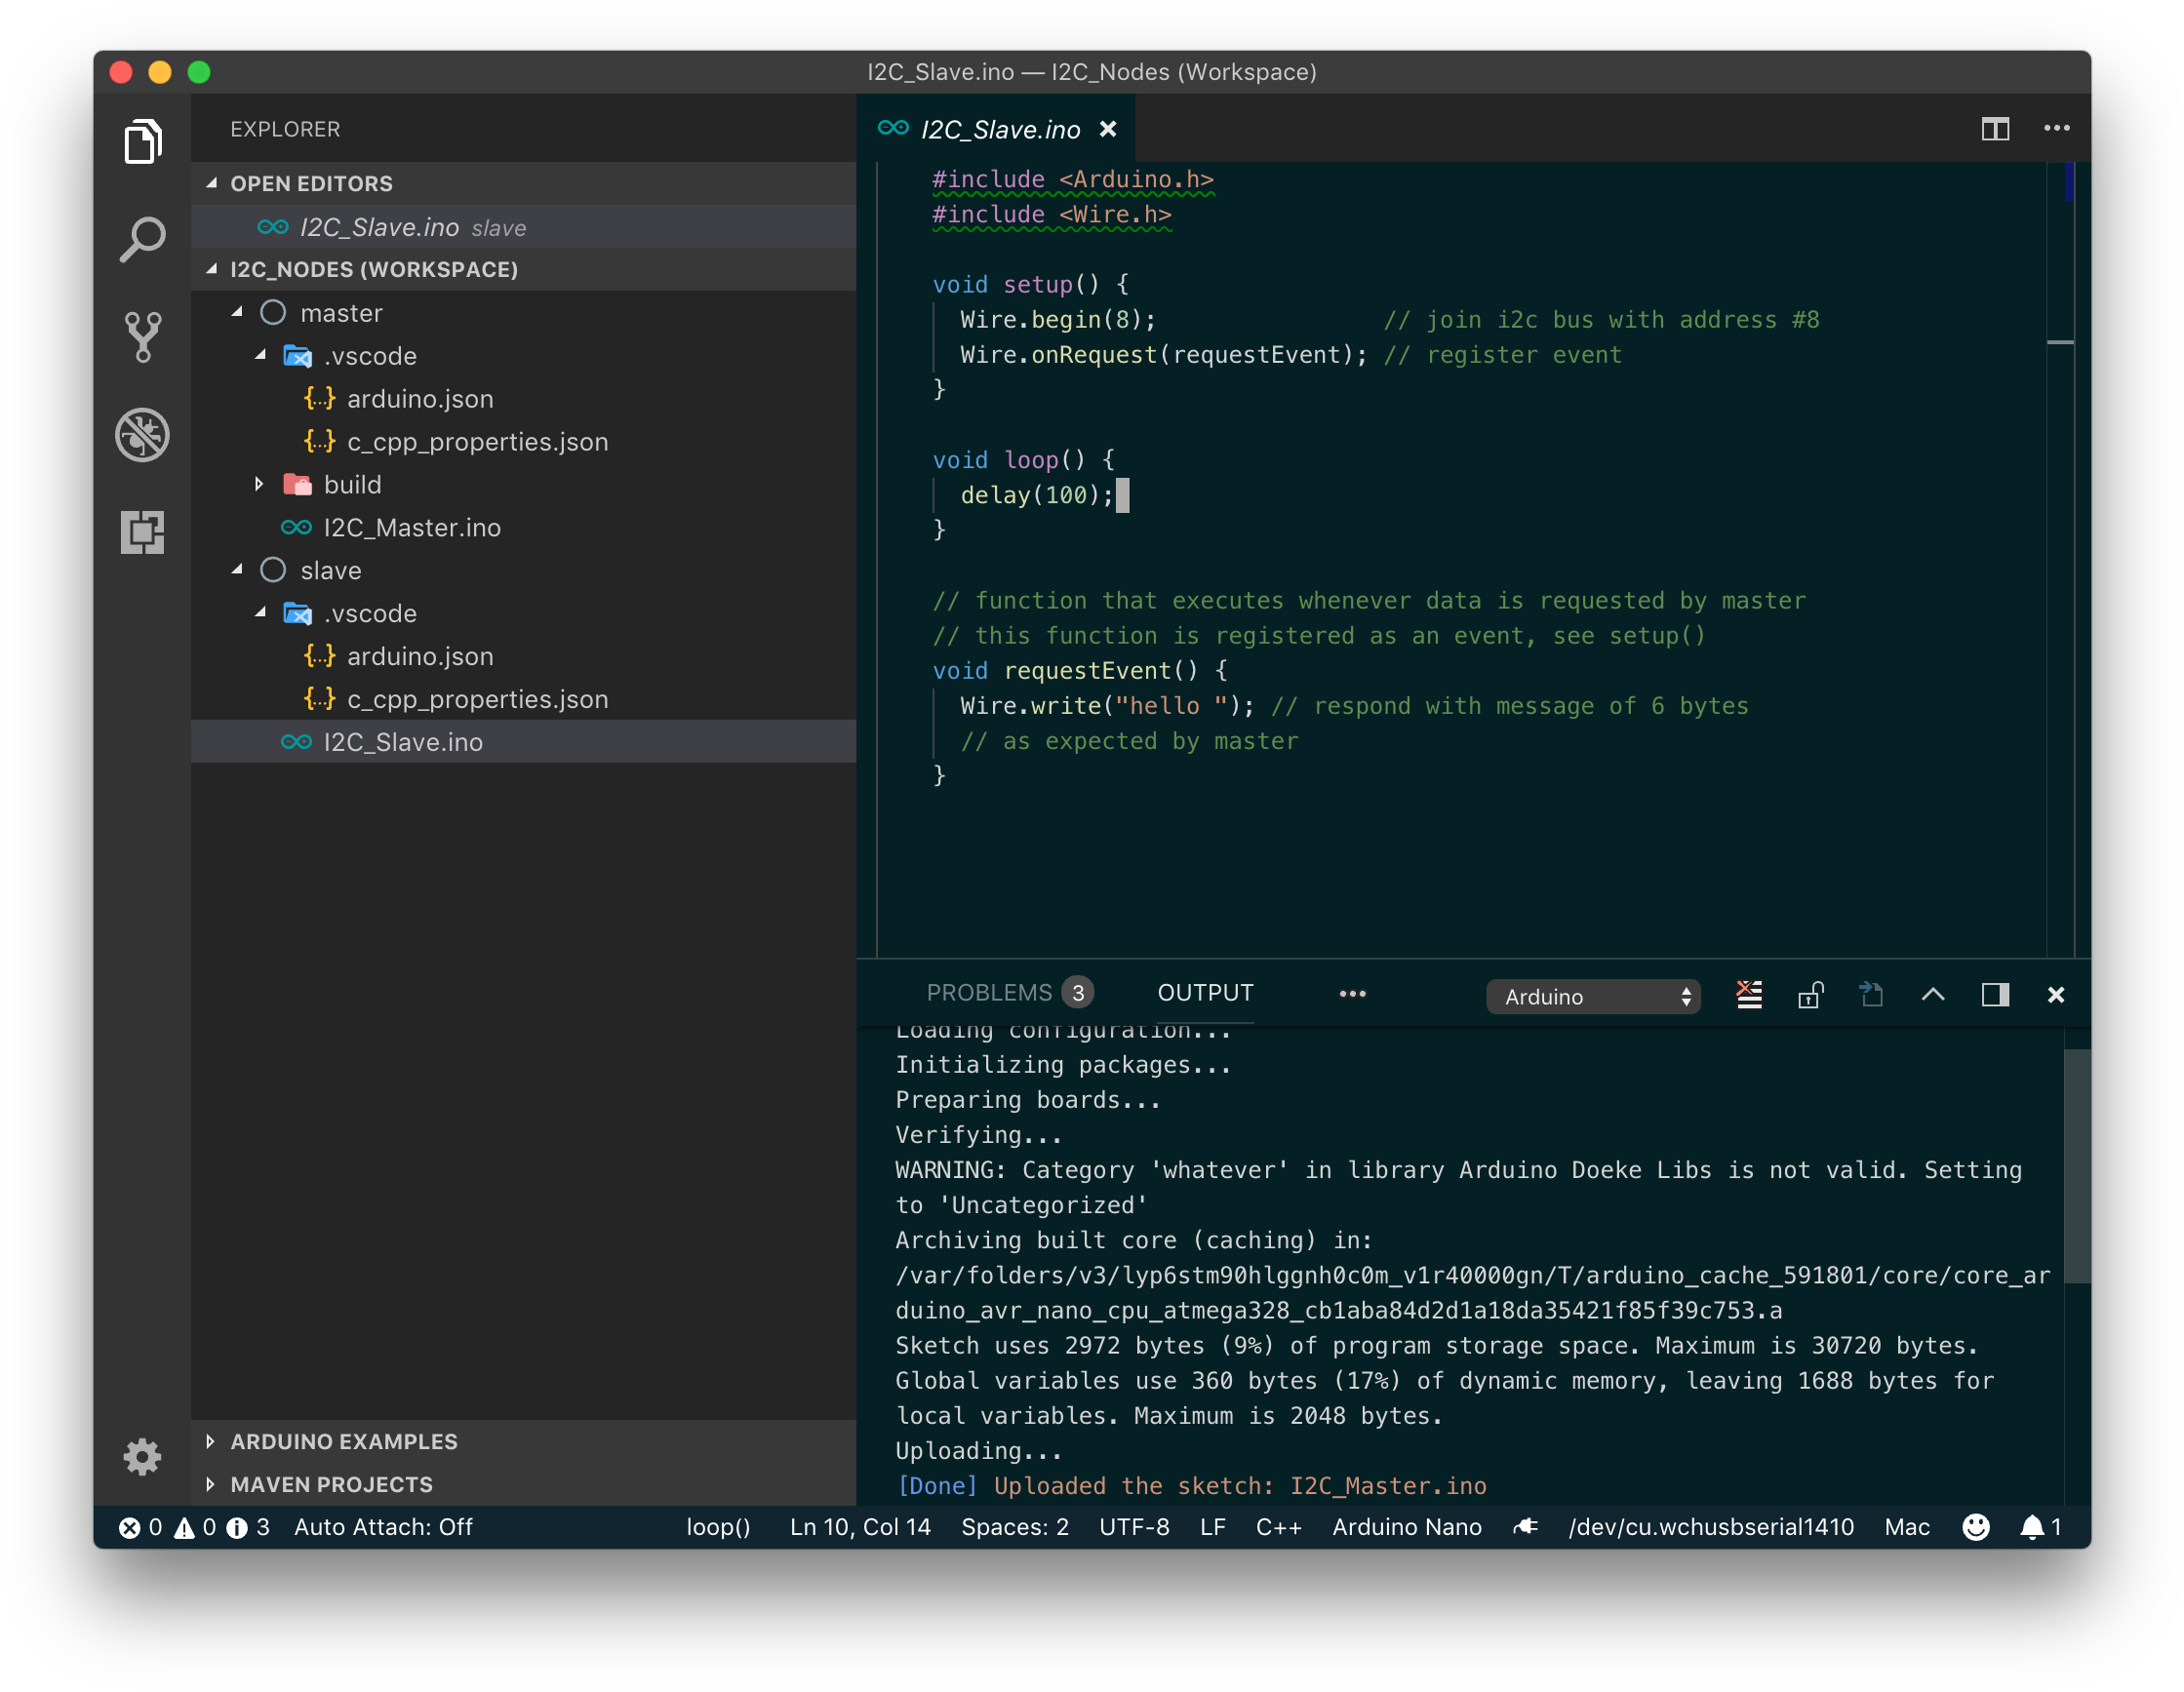
Task: Toggle Auto Attach: Off in status bar
Action: (383, 1527)
